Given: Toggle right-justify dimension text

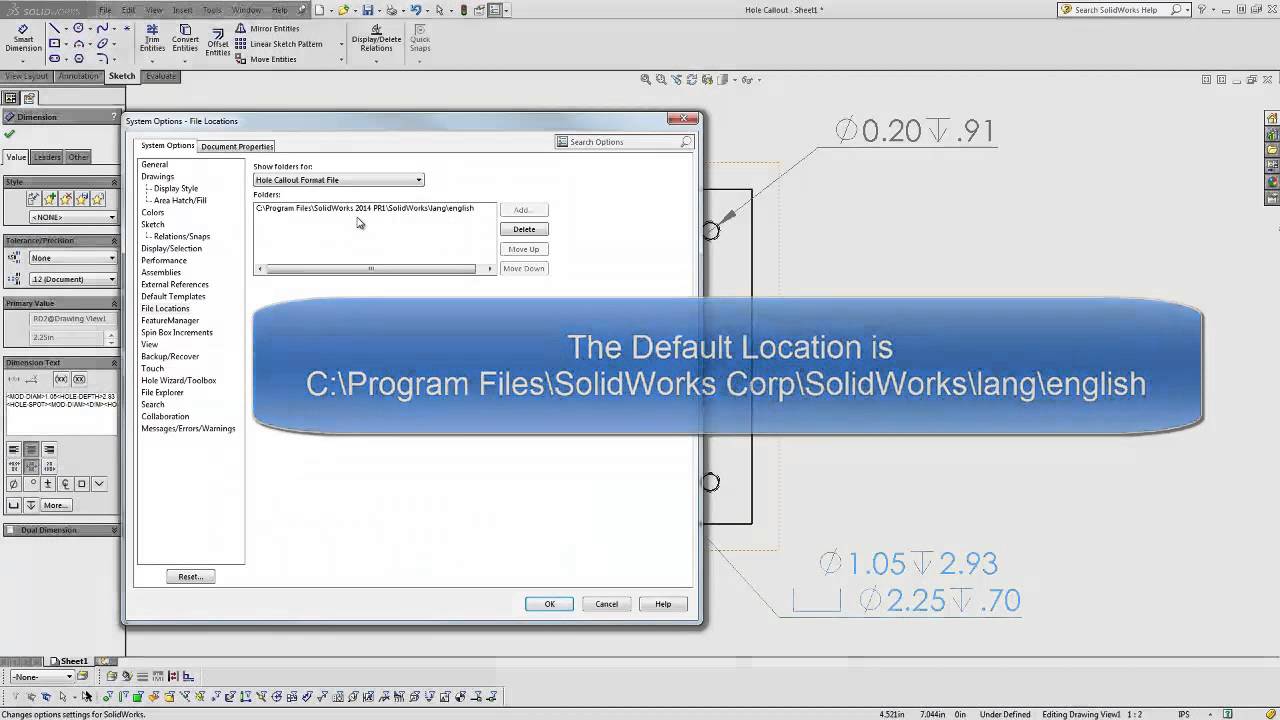Looking at the screenshot, I should (48, 450).
